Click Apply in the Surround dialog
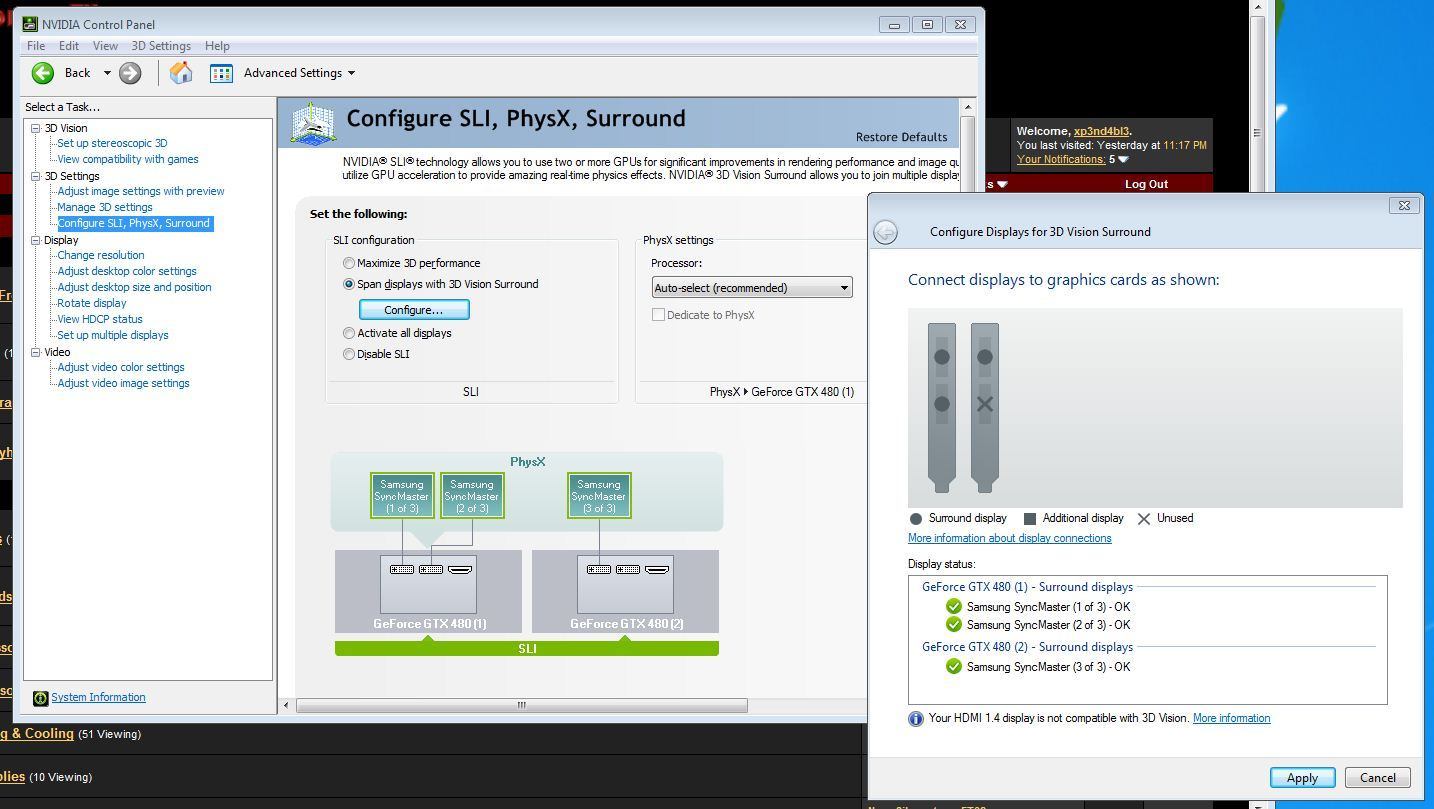Image resolution: width=1434 pixels, height=809 pixels. click(x=1302, y=778)
